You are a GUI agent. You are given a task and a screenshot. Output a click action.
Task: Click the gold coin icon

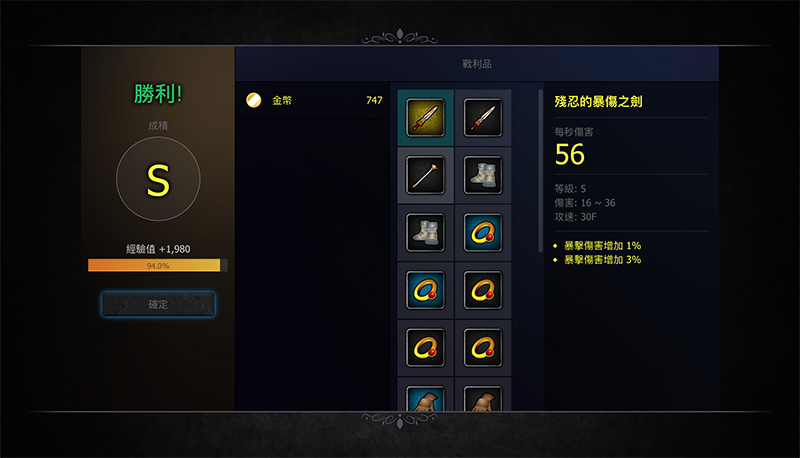[x=254, y=100]
